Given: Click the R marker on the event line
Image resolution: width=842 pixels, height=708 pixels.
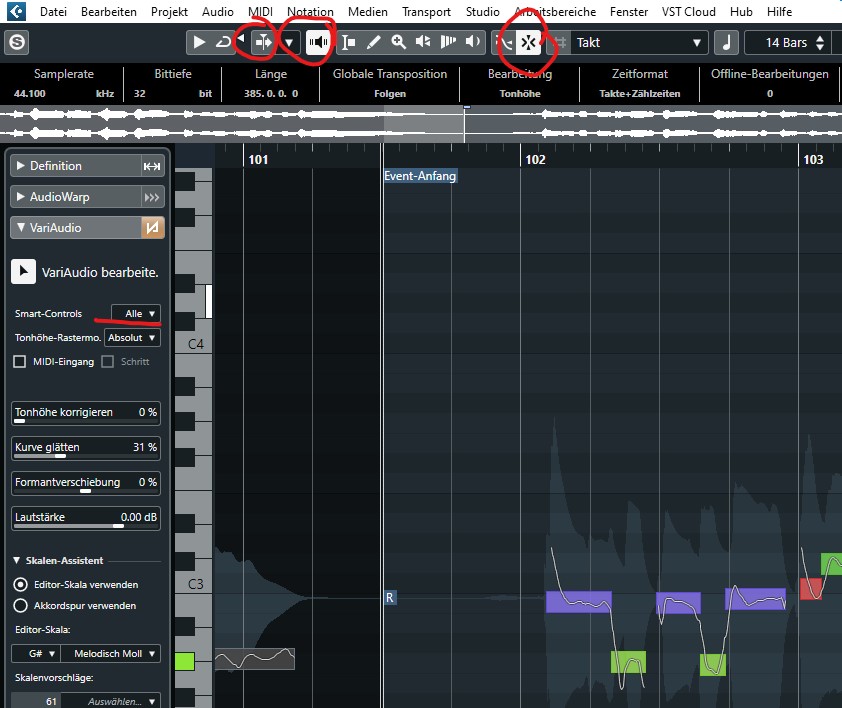Looking at the screenshot, I should (x=390, y=597).
